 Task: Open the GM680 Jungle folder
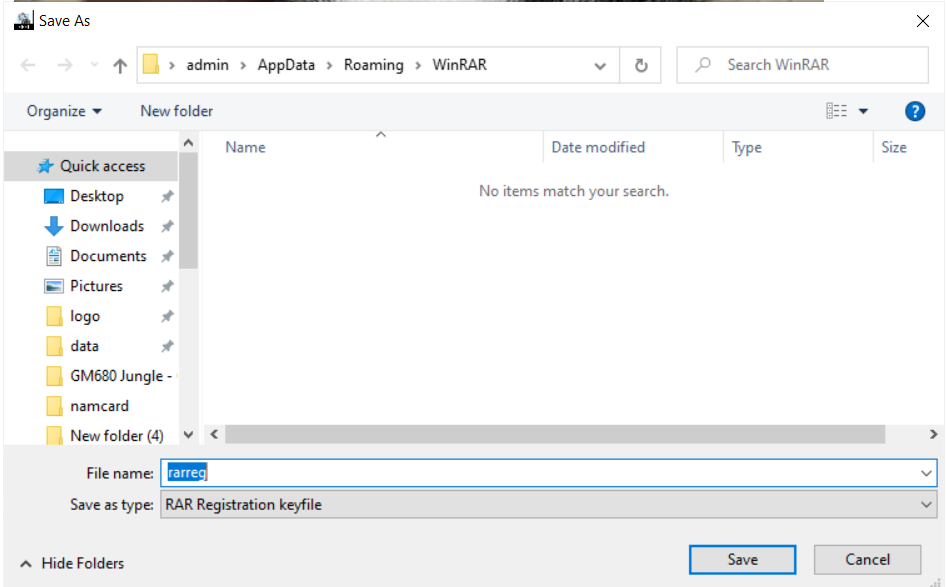(121, 376)
